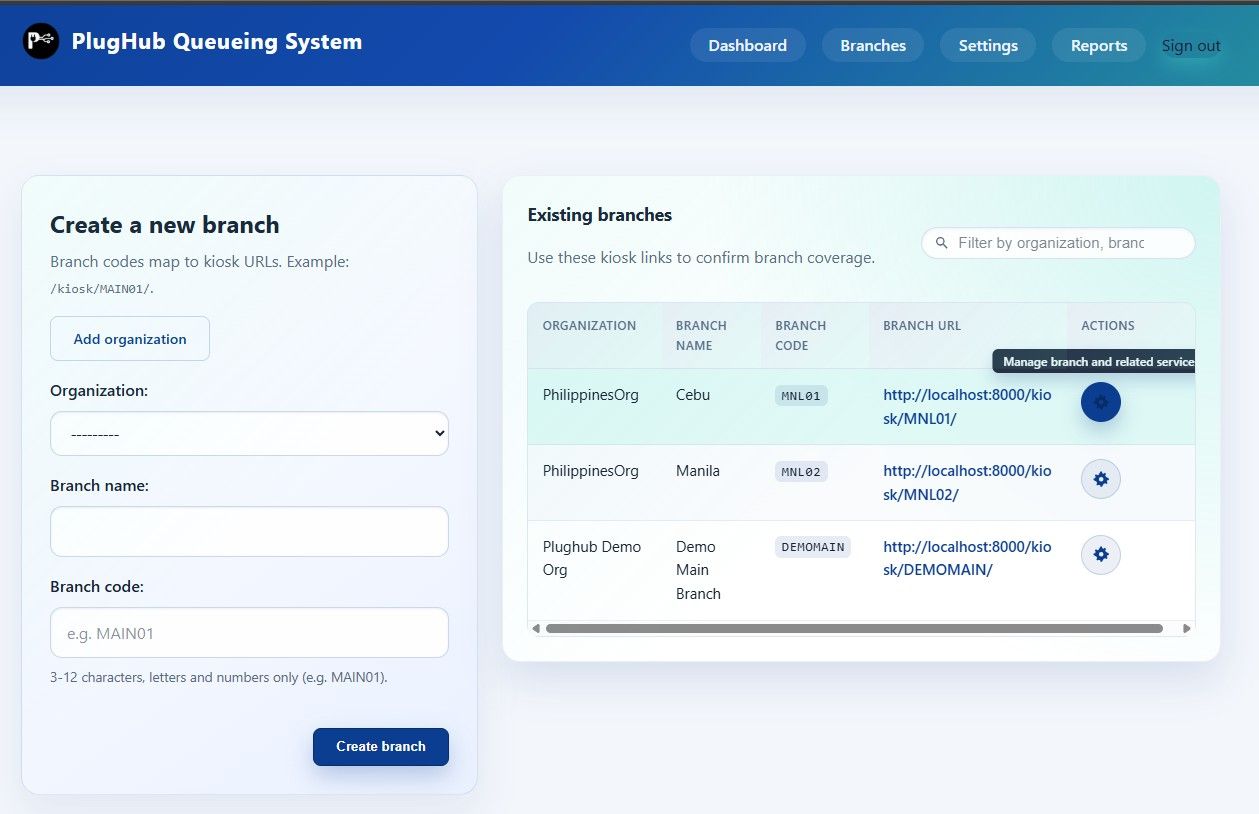Open the Reports page
This screenshot has height=814, width=1259.
1098,45
